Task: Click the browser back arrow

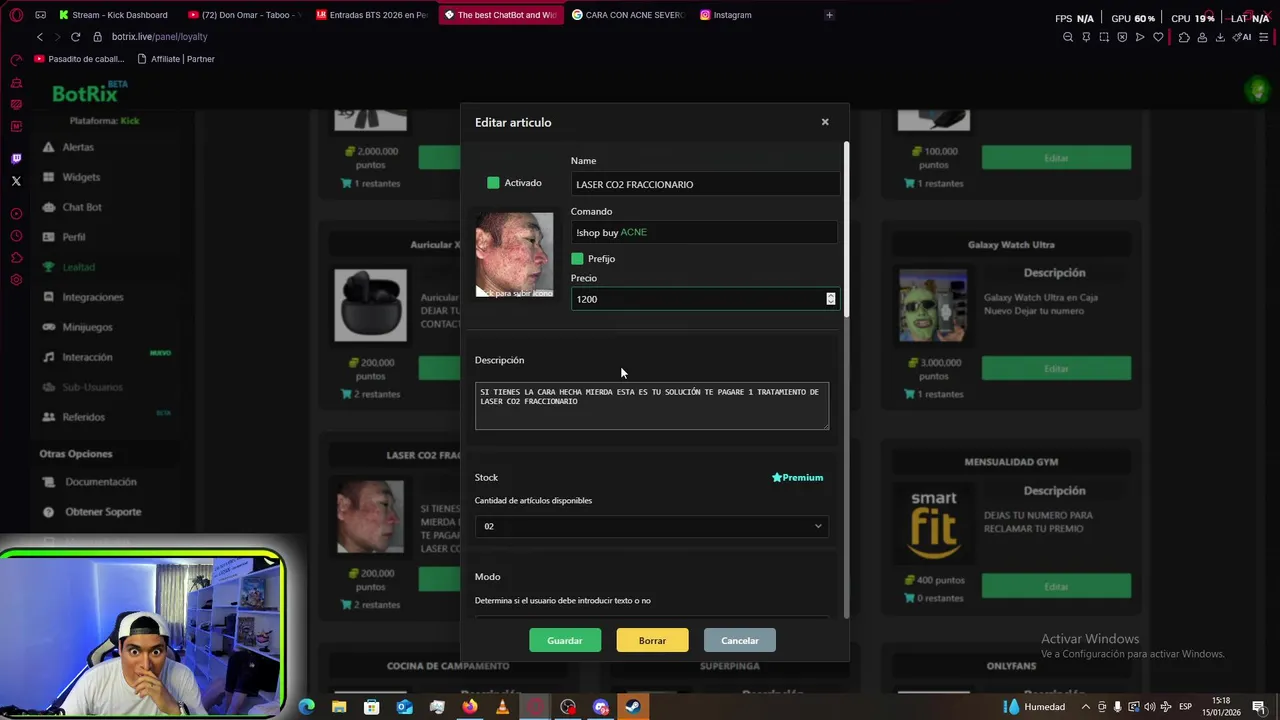Action: click(x=40, y=37)
